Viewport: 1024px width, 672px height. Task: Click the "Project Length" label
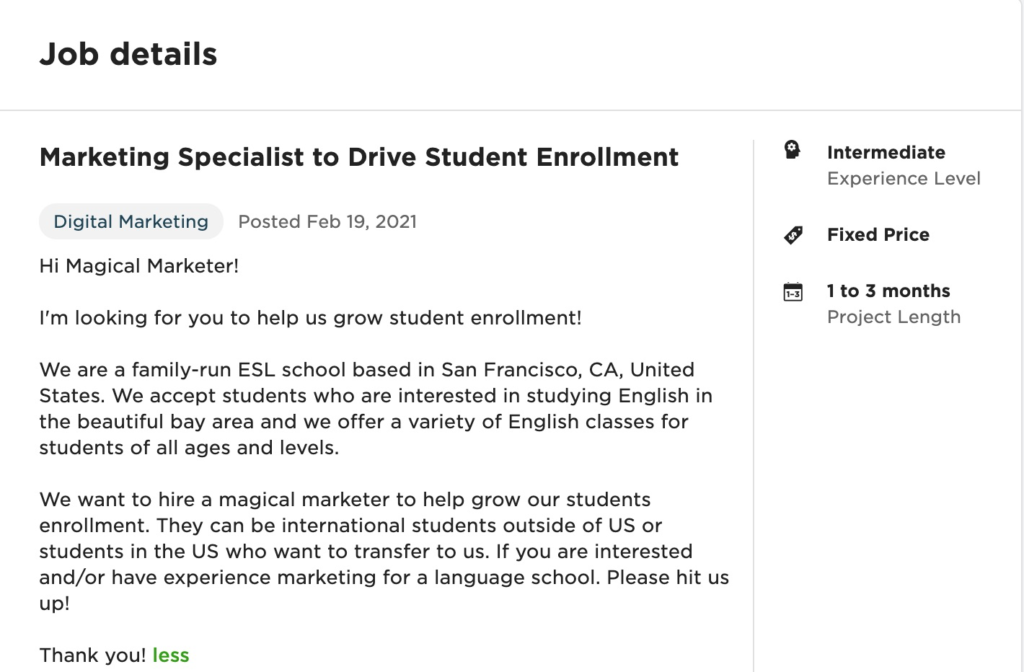[x=893, y=317]
